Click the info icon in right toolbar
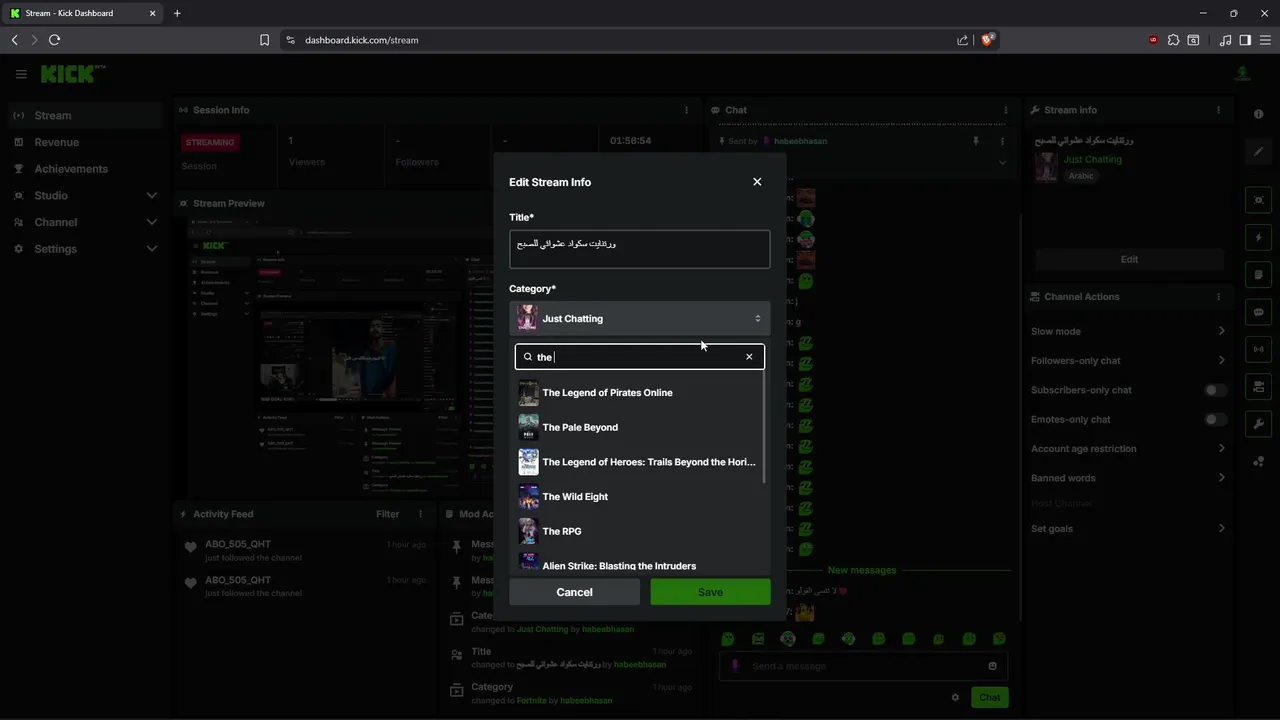Image resolution: width=1280 pixels, height=720 pixels. coord(1259,114)
